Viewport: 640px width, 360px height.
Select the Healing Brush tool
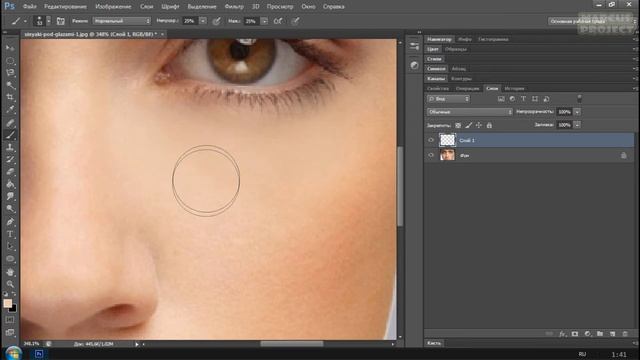[x=10, y=122]
